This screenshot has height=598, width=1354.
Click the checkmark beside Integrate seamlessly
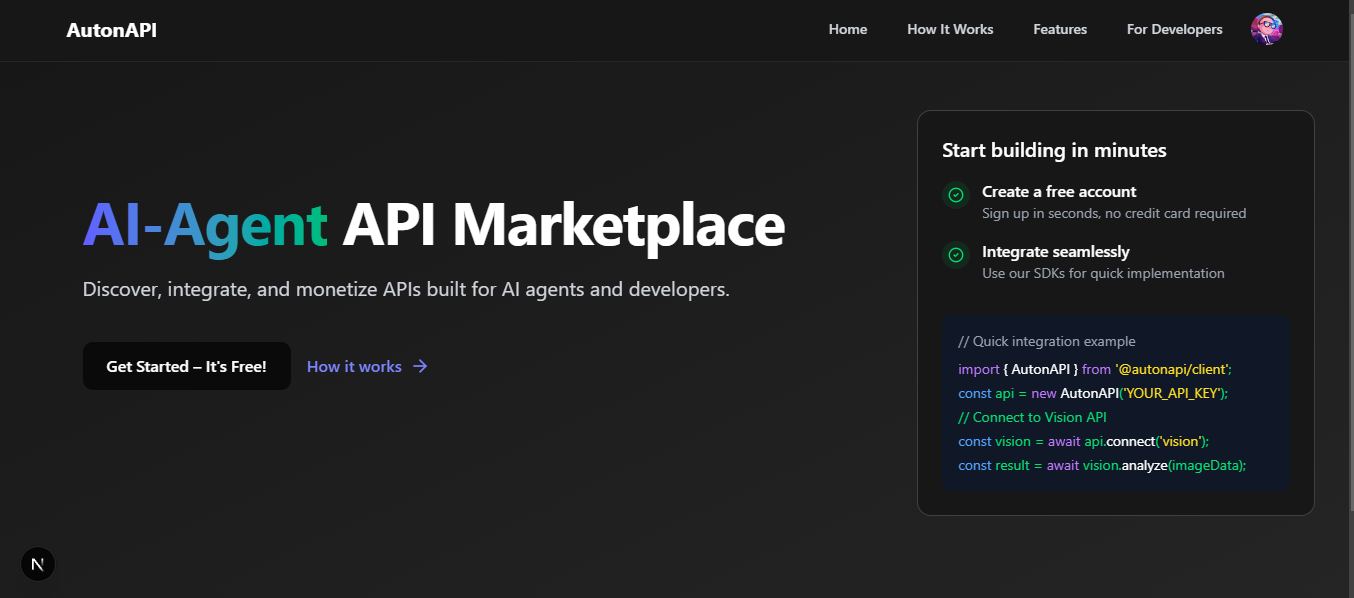coord(955,255)
